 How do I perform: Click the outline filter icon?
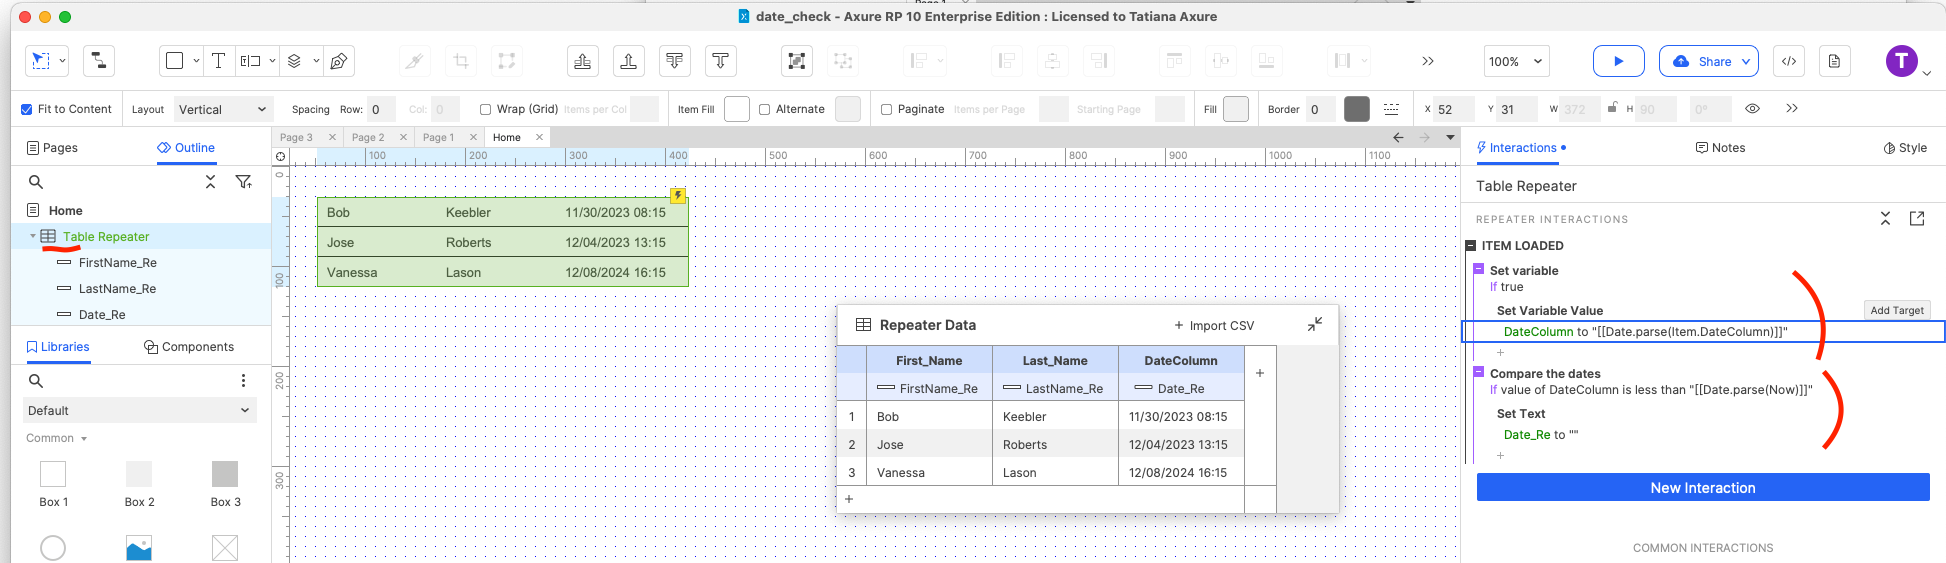pos(243,182)
